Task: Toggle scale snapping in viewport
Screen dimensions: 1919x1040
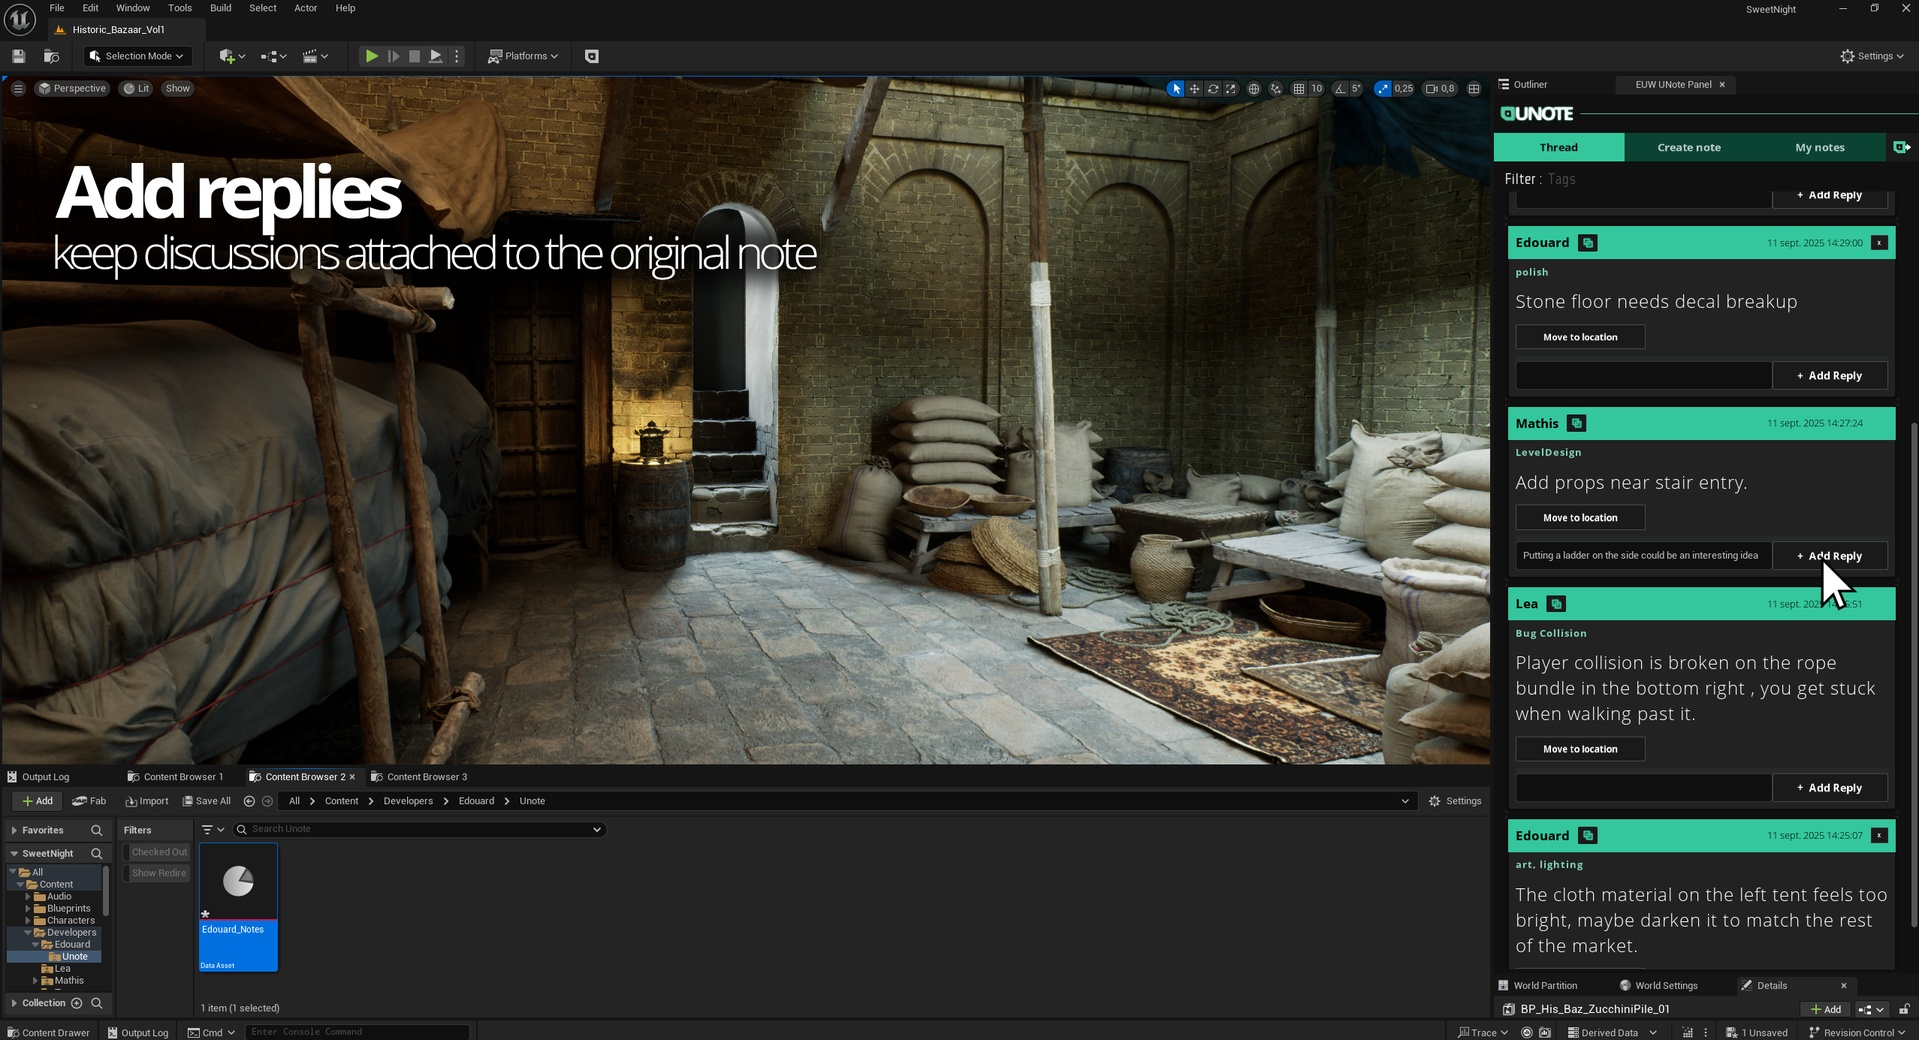Action: tap(1383, 89)
